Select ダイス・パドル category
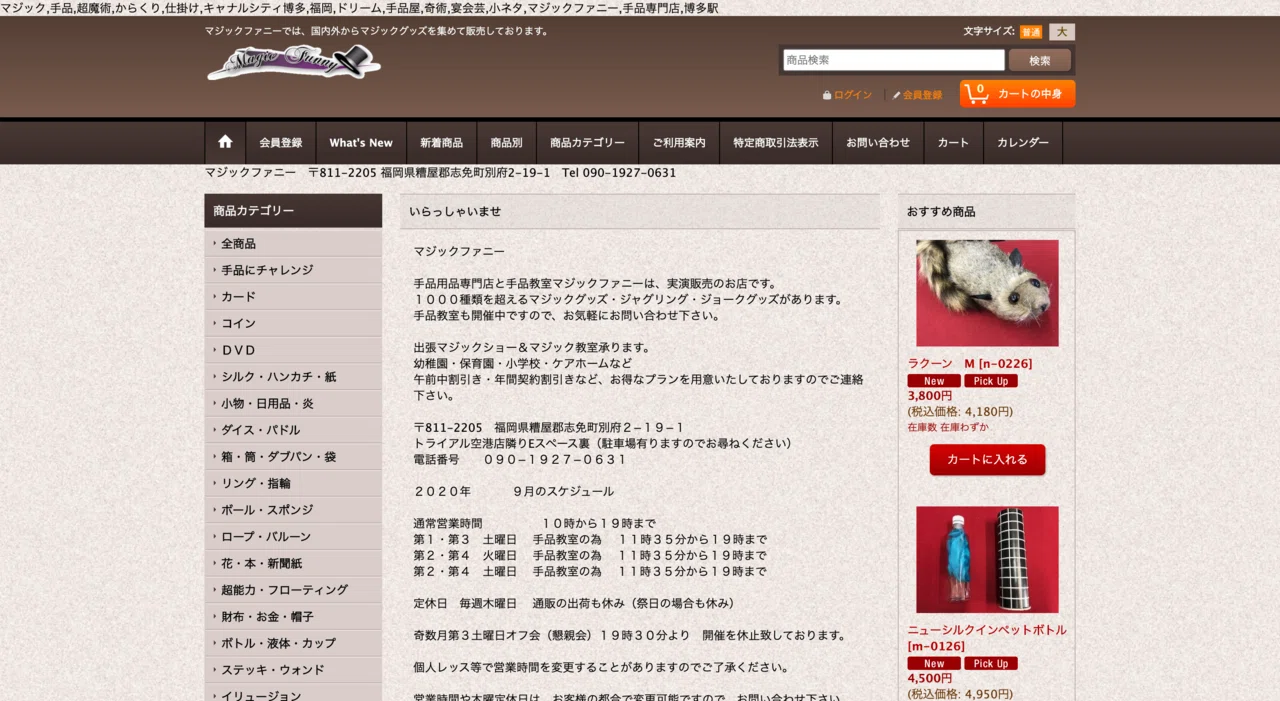The image size is (1280, 701). click(293, 430)
